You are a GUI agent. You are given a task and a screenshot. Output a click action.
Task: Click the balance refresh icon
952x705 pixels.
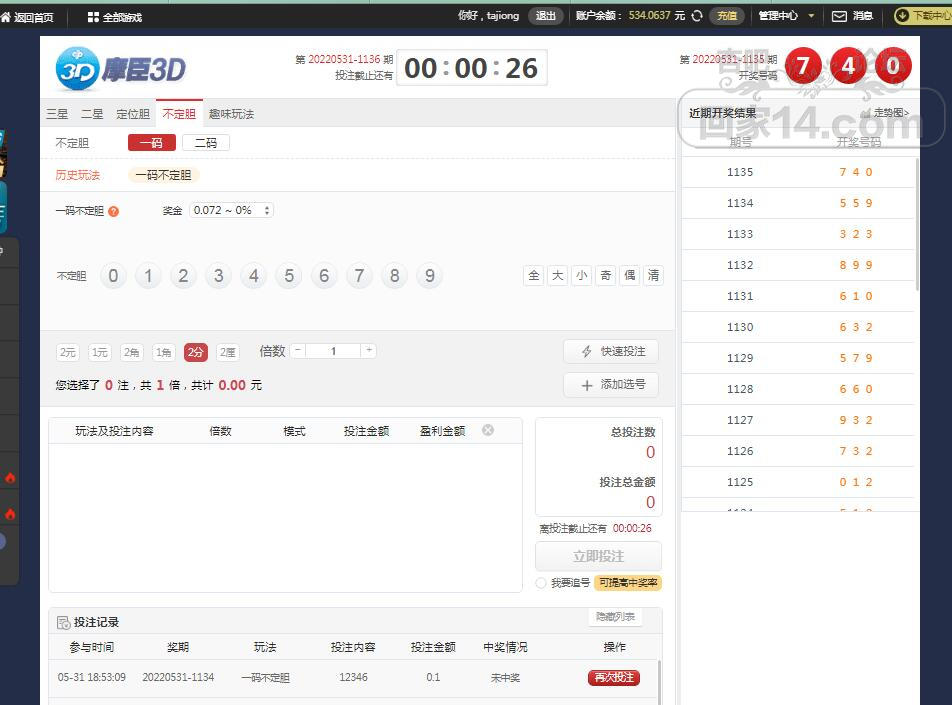tap(697, 16)
